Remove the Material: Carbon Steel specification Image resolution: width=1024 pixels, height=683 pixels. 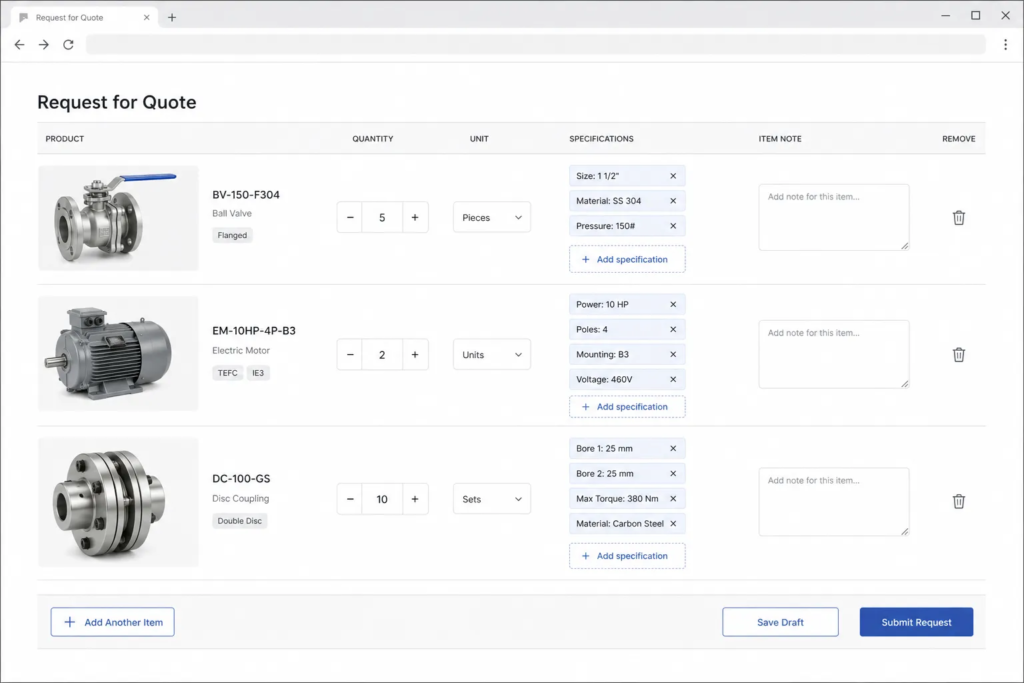[x=673, y=524]
